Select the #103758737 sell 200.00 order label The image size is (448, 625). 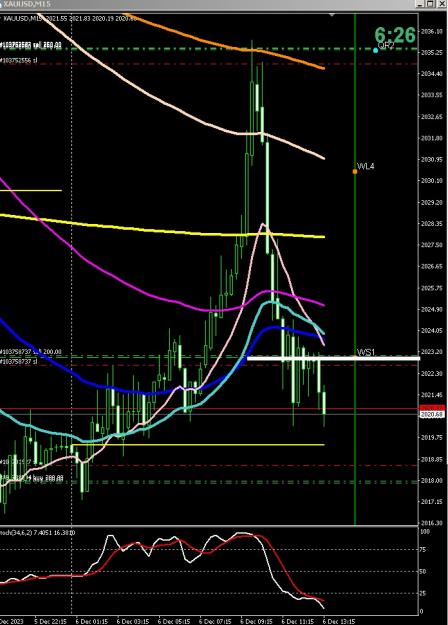pyautogui.click(x=31, y=352)
